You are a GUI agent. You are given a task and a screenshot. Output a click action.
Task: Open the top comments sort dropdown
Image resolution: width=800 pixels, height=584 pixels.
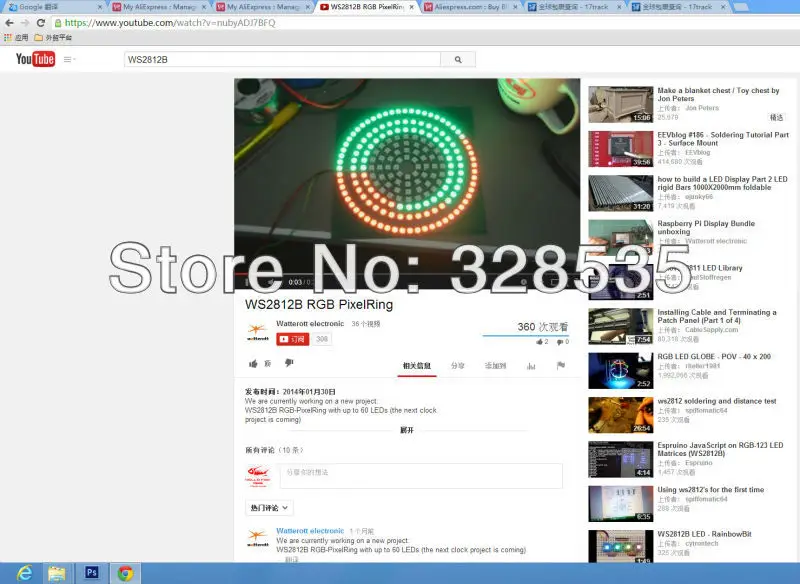(269, 508)
